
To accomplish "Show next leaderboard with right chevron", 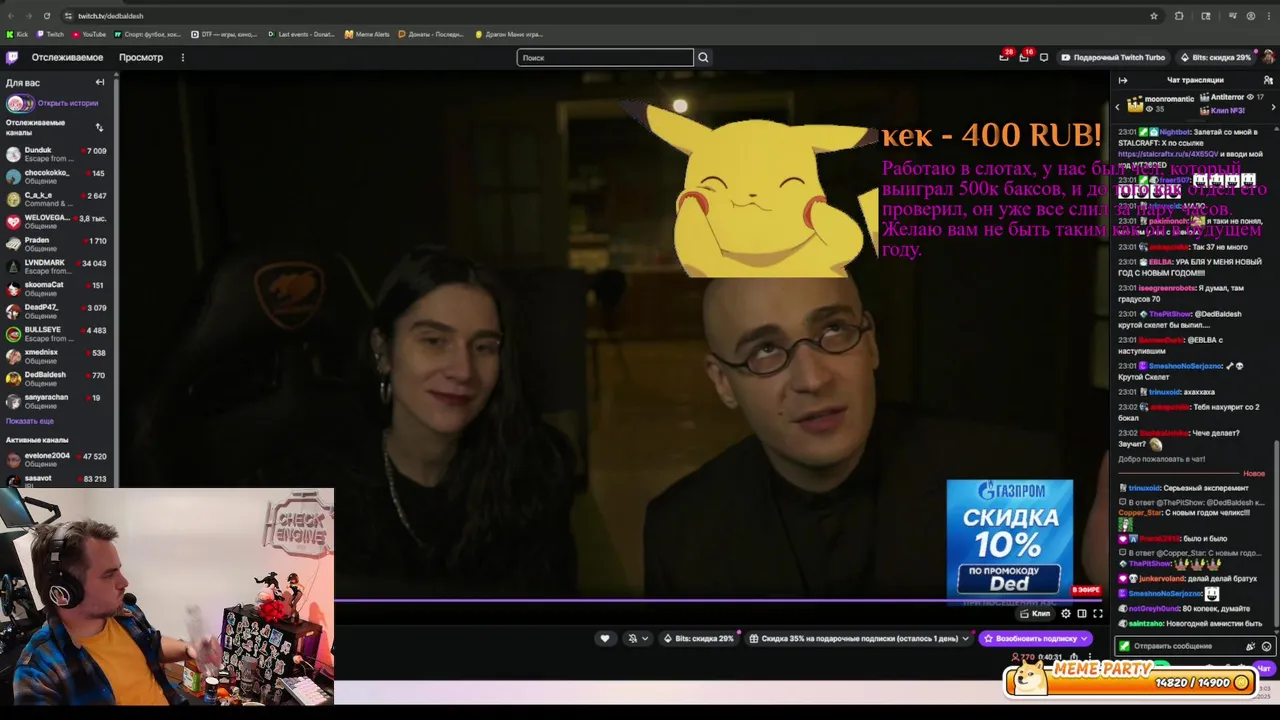I will [1273, 106].
